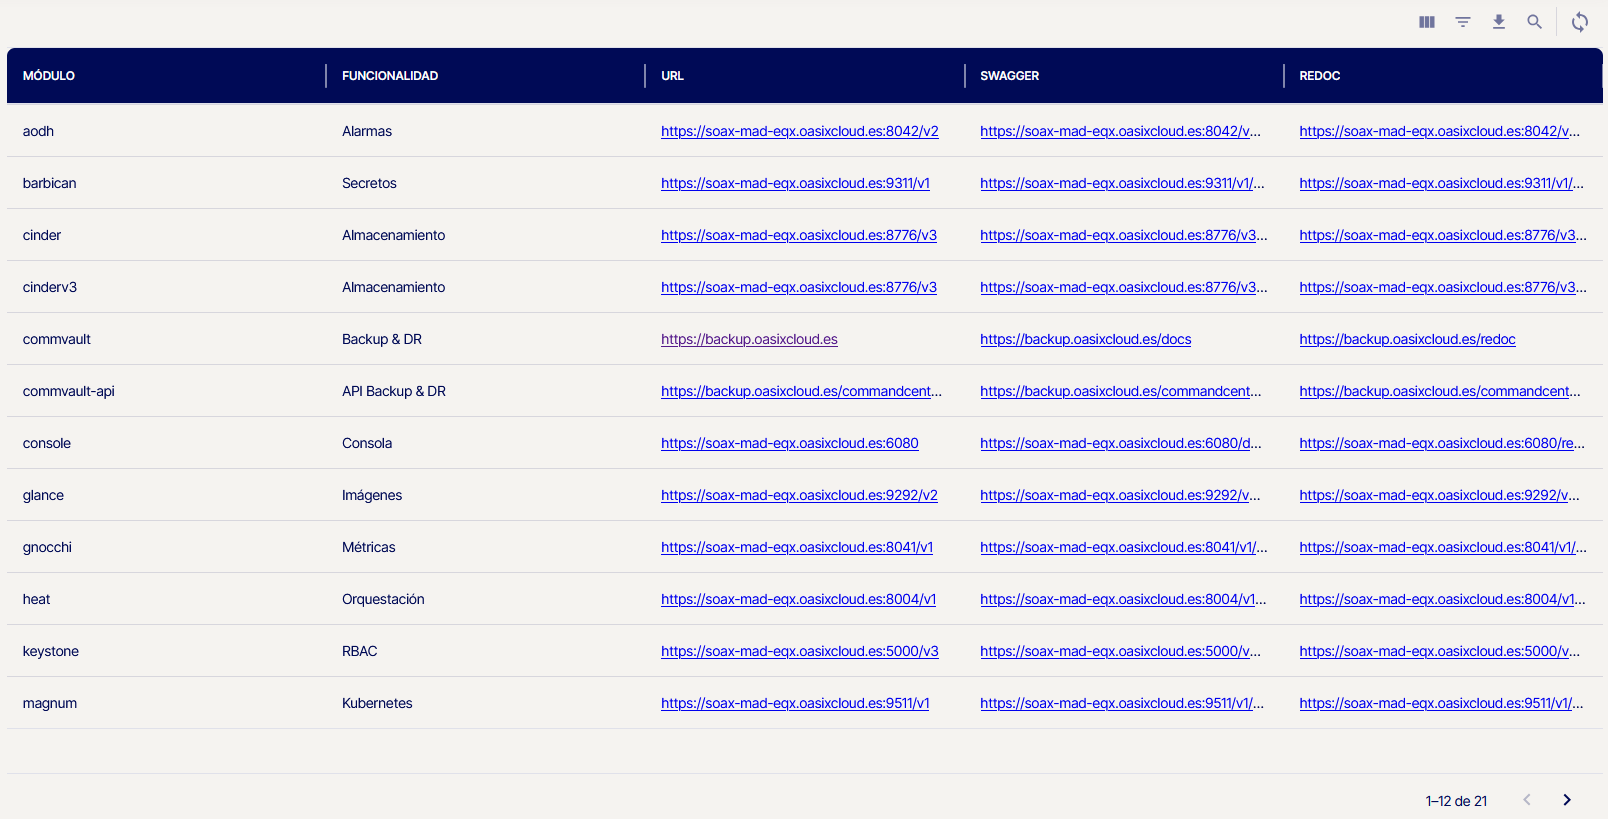The width and height of the screenshot is (1608, 819).
Task: Click the refresh icon
Action: (1580, 22)
